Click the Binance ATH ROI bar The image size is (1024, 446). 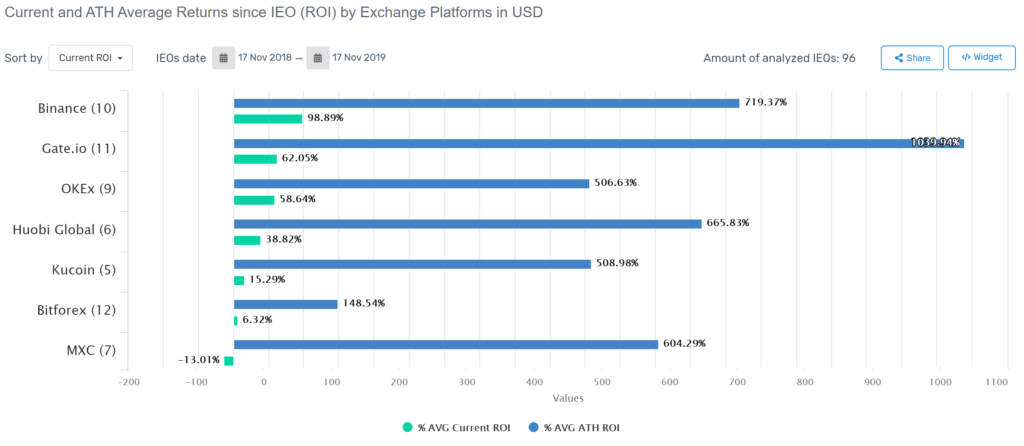[x=487, y=103]
